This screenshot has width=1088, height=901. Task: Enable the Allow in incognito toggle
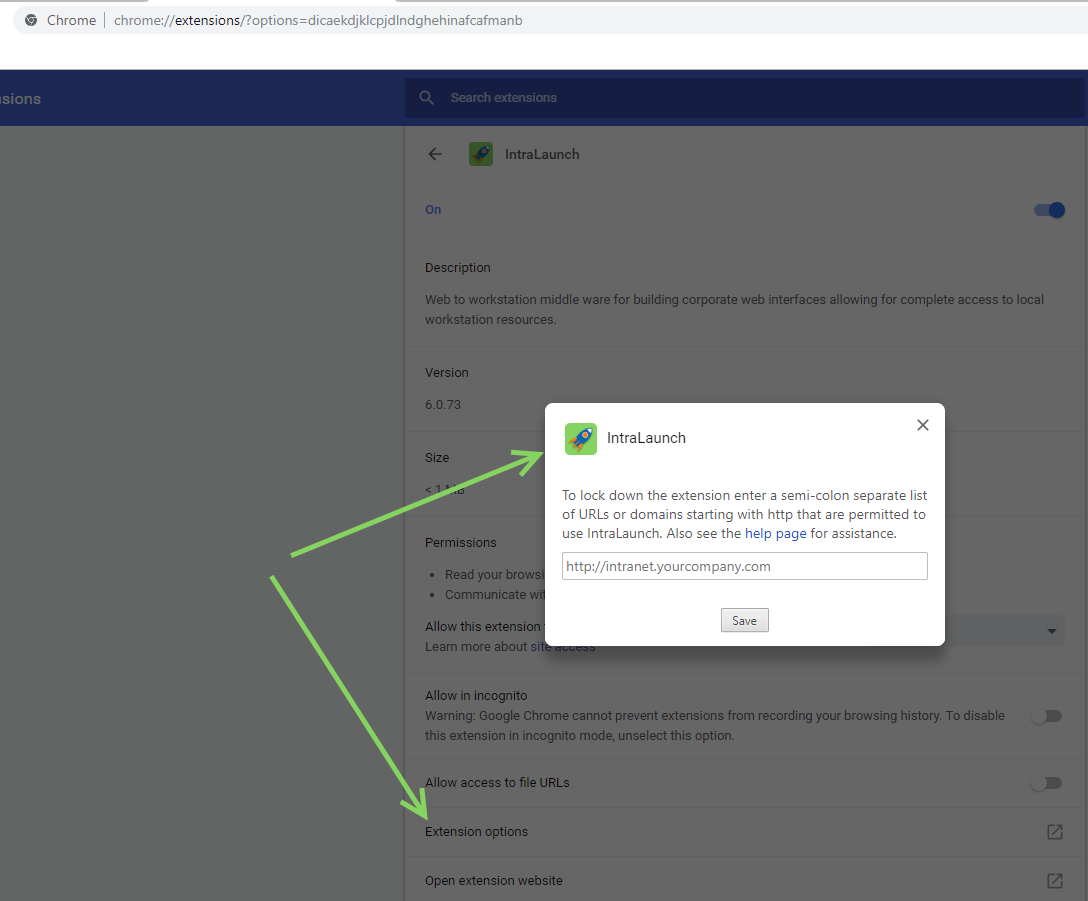(x=1046, y=716)
